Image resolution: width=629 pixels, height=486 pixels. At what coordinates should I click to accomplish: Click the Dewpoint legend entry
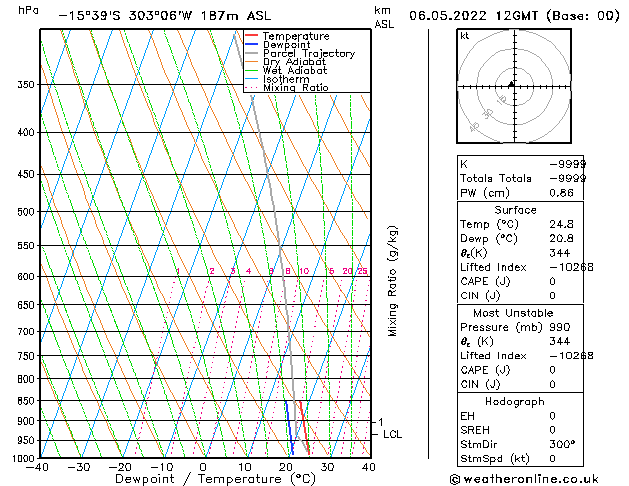tap(286, 45)
